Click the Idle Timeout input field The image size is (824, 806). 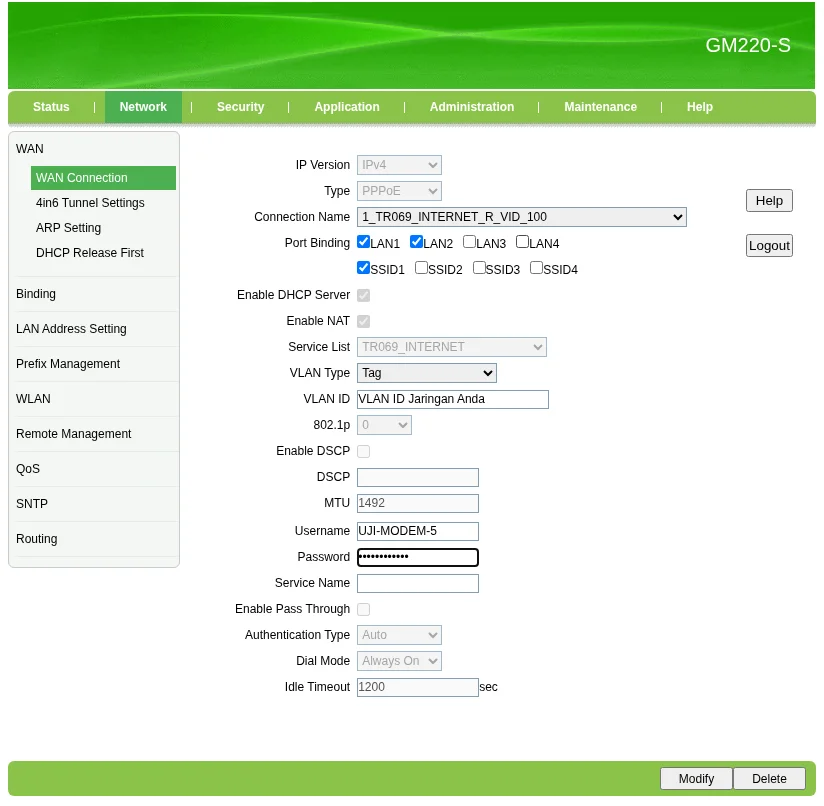417,687
